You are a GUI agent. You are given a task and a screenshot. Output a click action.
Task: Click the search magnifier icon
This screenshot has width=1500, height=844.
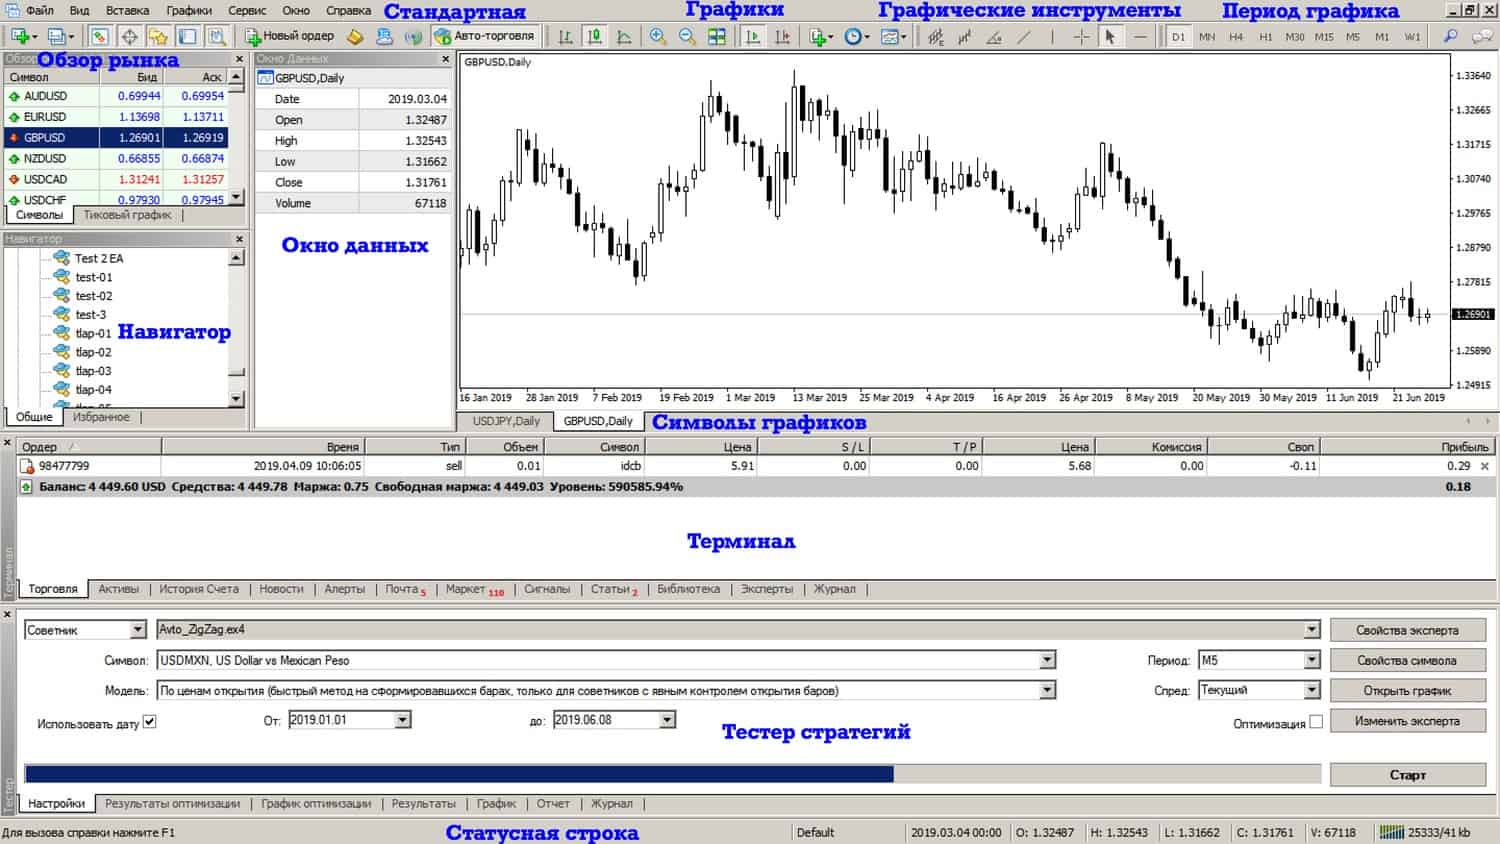point(1450,36)
